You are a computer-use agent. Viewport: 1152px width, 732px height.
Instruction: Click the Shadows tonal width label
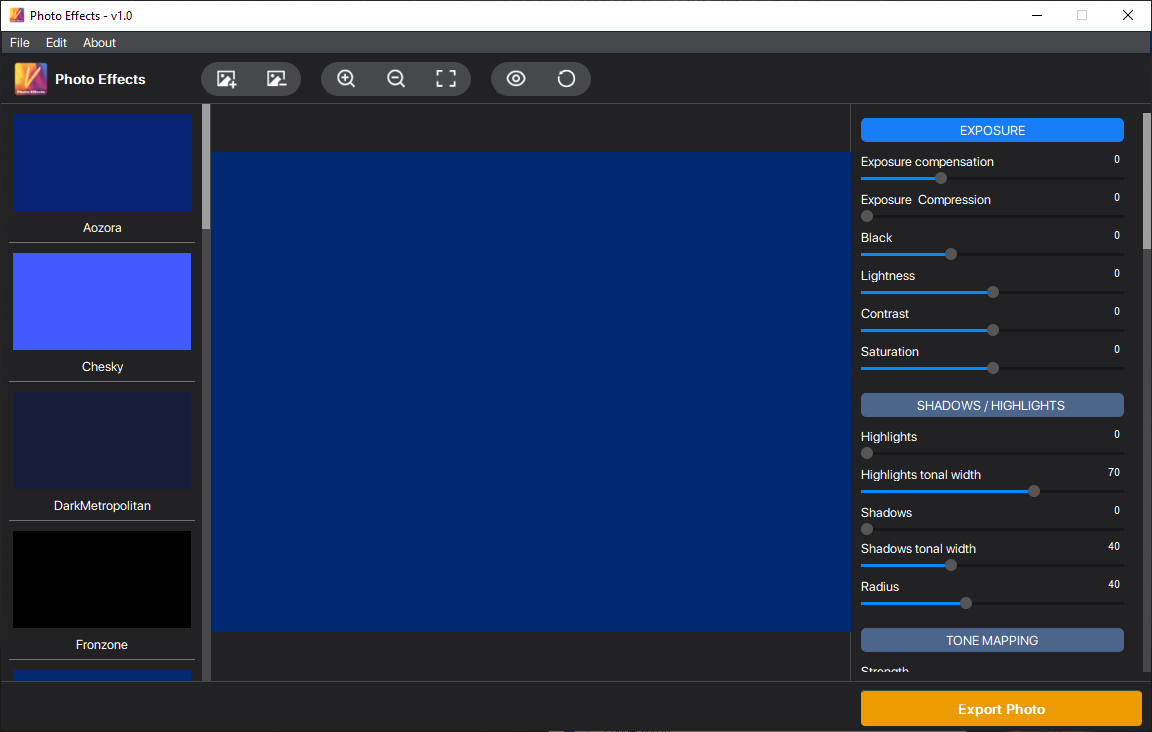[918, 549]
